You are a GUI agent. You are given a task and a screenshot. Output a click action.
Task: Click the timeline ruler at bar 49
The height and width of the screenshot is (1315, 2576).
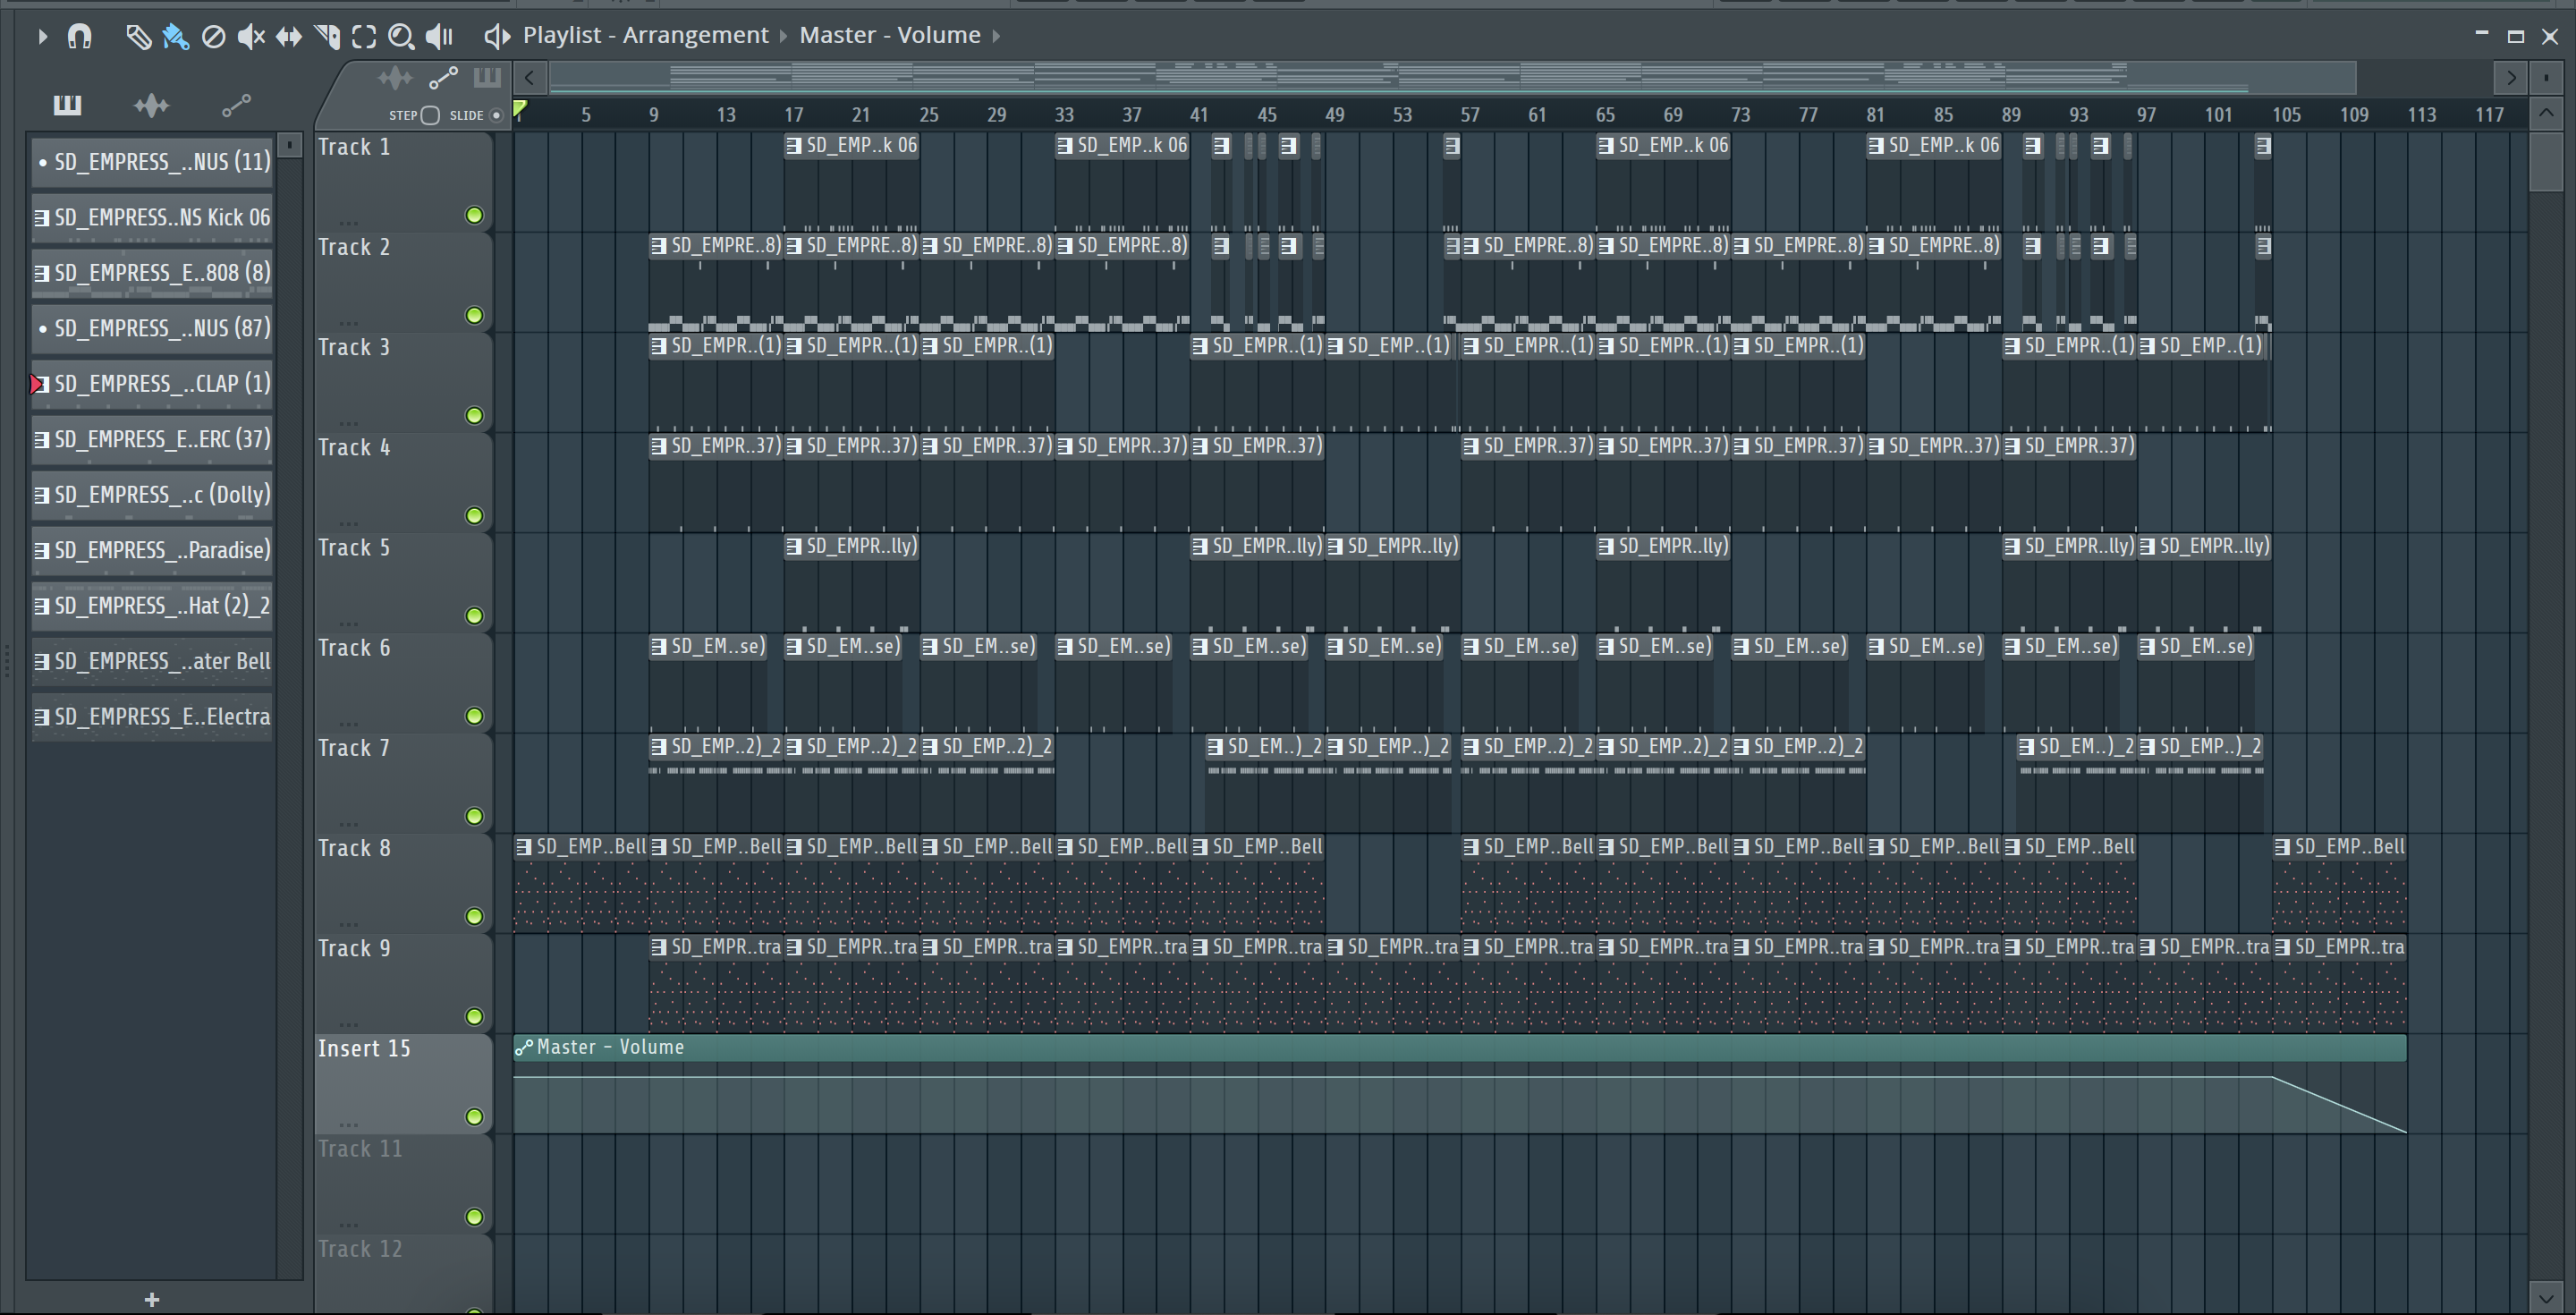point(1334,115)
